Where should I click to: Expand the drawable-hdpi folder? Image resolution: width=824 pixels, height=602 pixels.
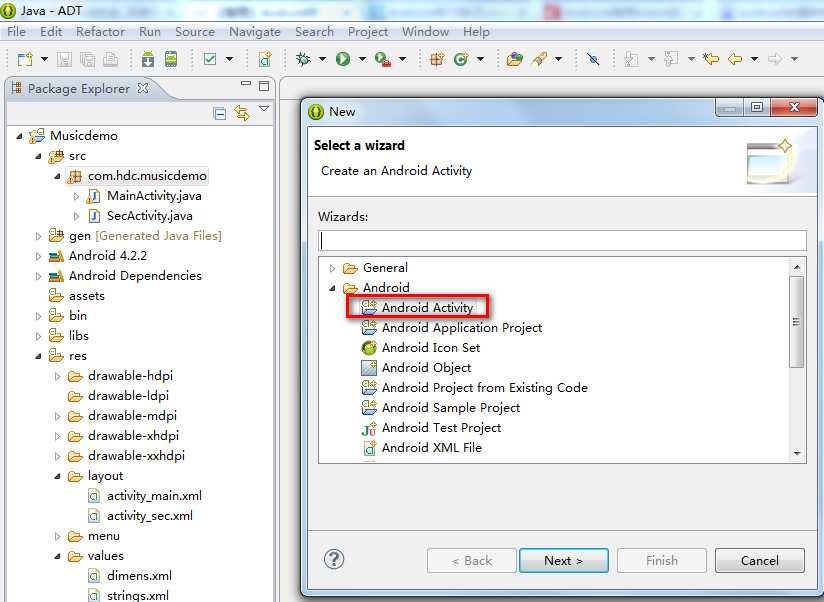point(58,376)
